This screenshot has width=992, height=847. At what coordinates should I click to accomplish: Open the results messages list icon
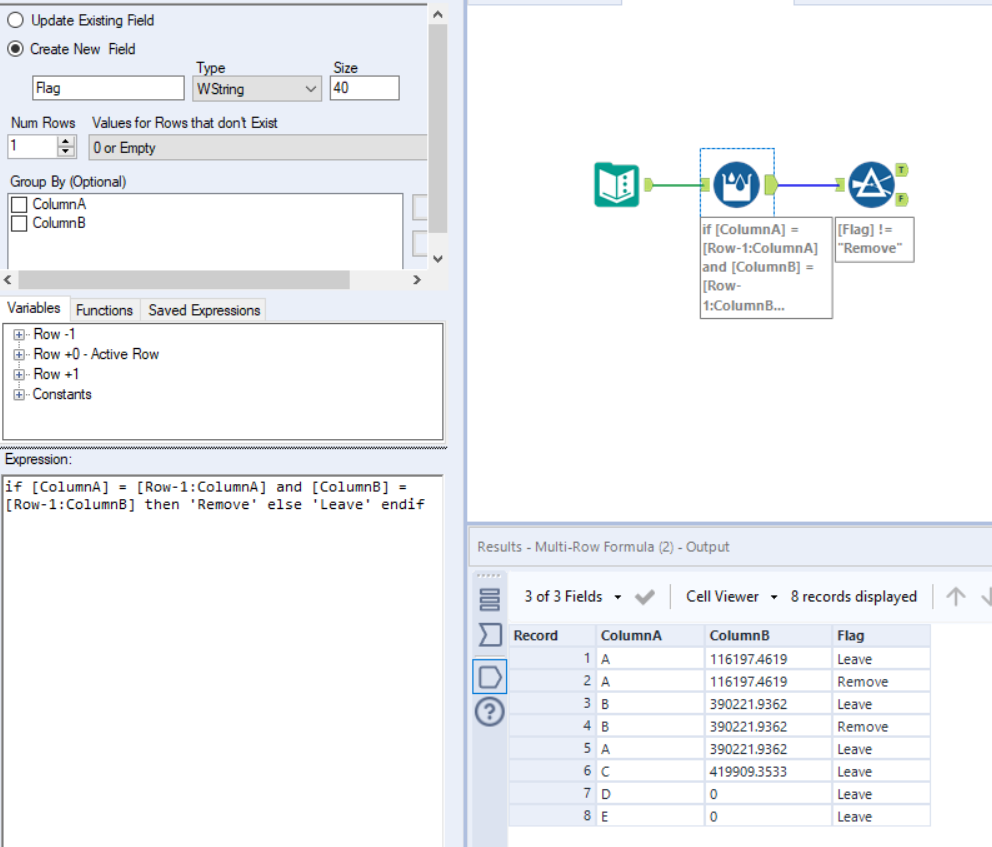point(490,599)
